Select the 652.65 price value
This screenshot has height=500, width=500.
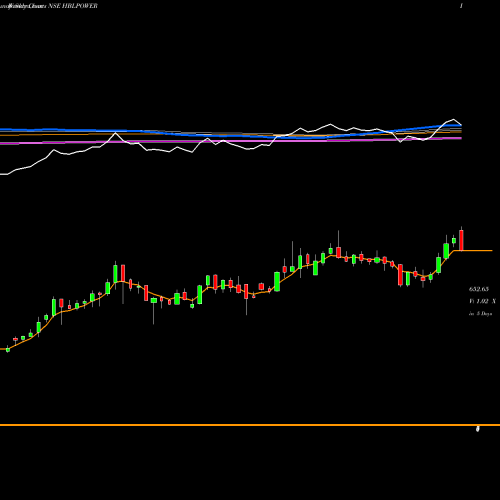479,289
